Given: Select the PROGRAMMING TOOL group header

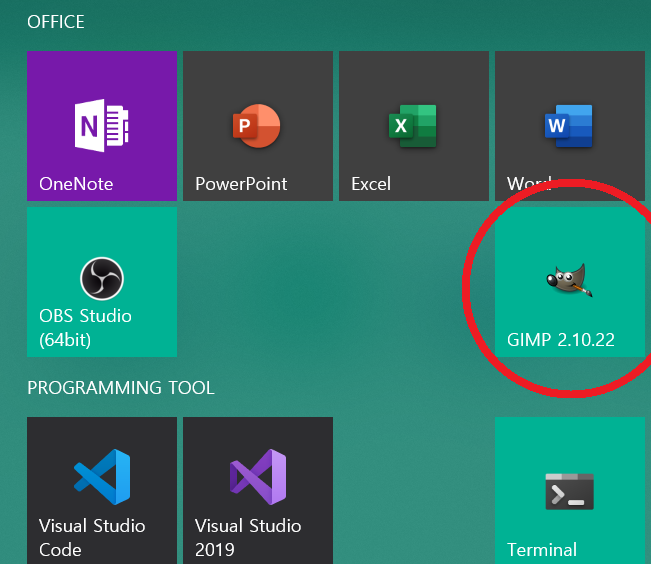Looking at the screenshot, I should tap(121, 388).
